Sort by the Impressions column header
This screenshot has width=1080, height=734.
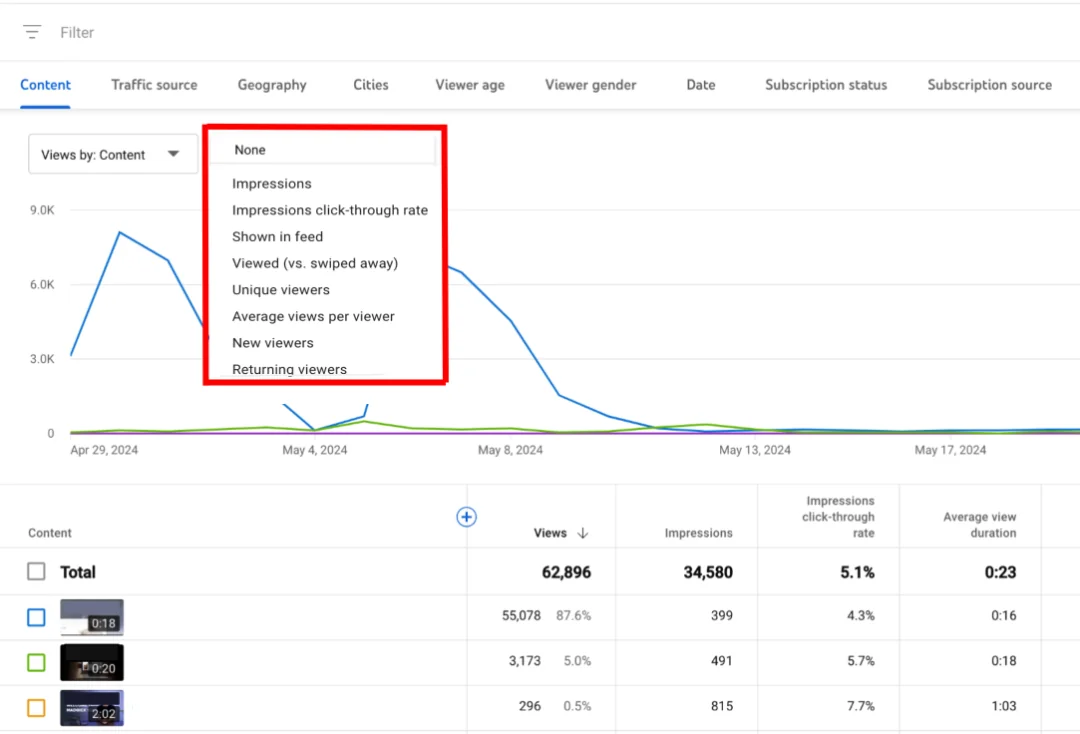[698, 533]
